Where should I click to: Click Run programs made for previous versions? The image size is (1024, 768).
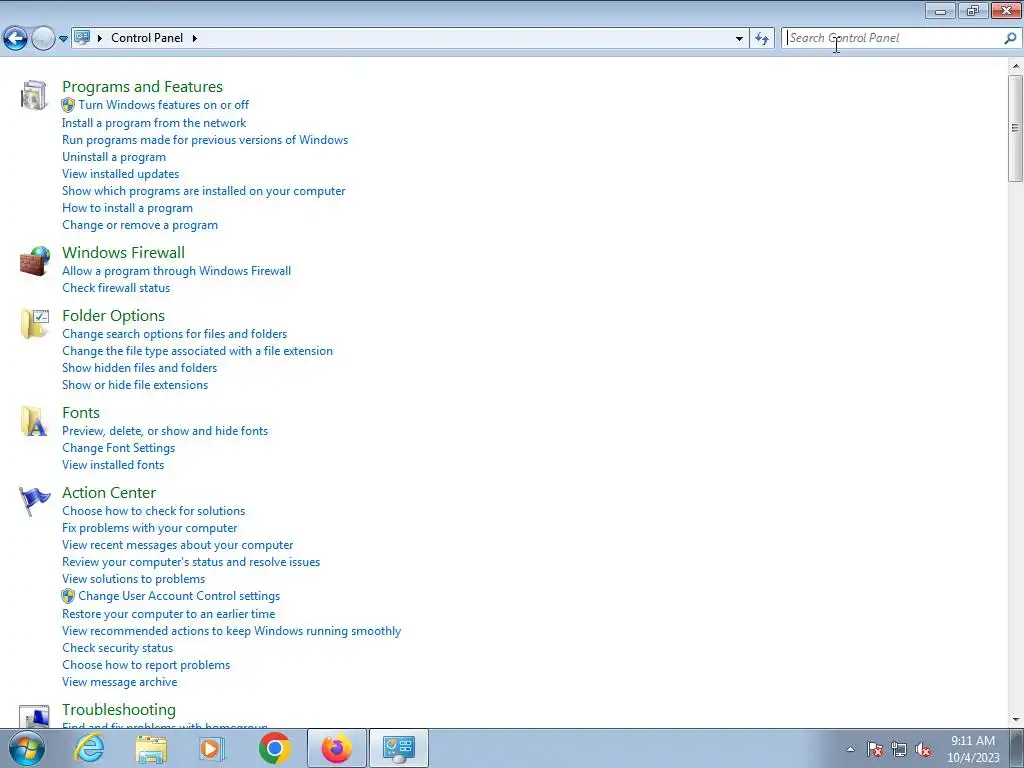(205, 140)
